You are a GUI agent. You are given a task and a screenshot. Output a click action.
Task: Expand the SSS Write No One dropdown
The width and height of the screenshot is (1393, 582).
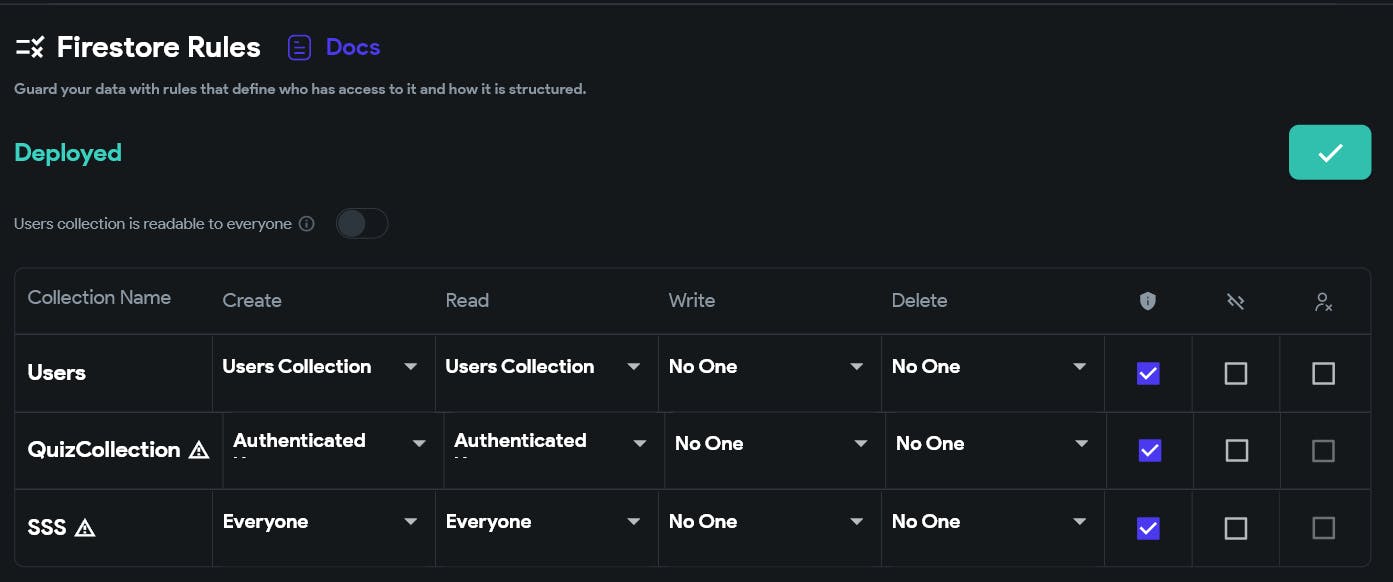(767, 522)
